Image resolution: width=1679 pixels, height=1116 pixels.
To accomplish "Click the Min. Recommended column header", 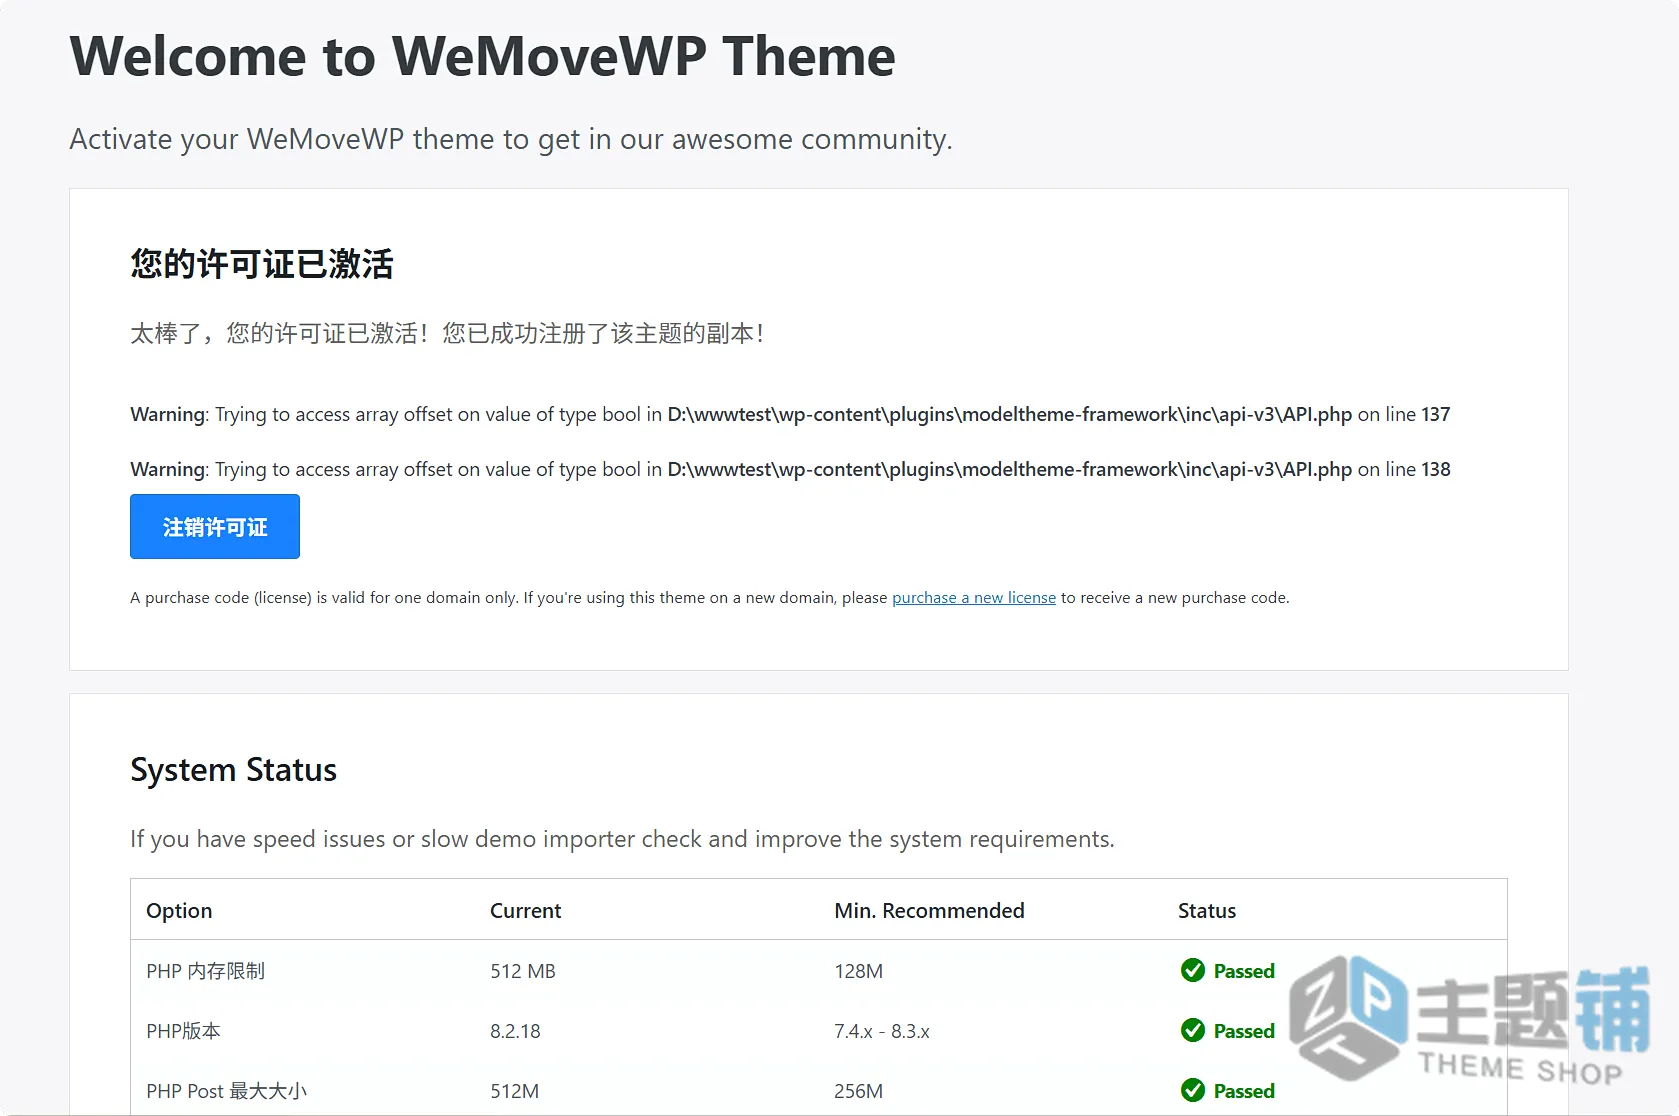I will point(929,910).
